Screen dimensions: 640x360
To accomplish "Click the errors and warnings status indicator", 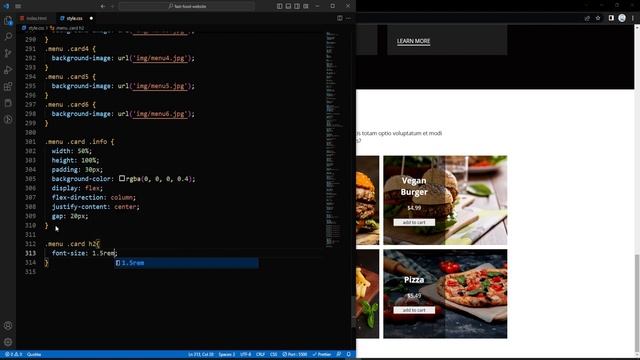I will click(13, 354).
